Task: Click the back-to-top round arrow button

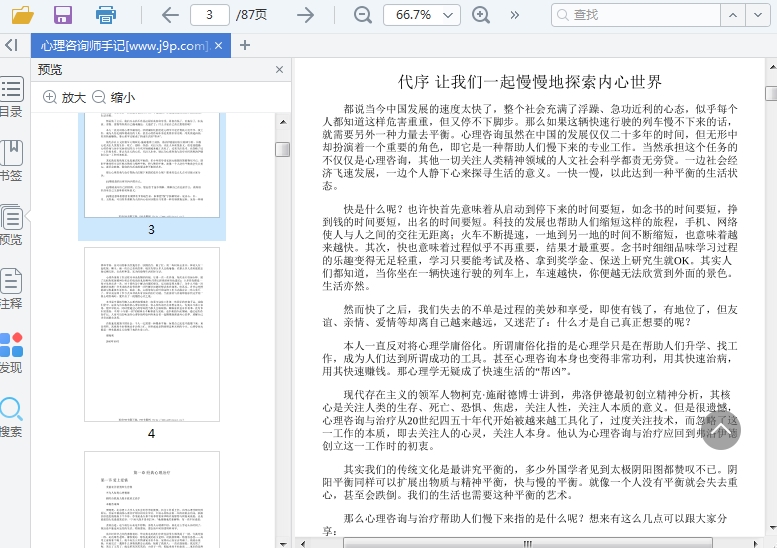Action: [x=721, y=430]
